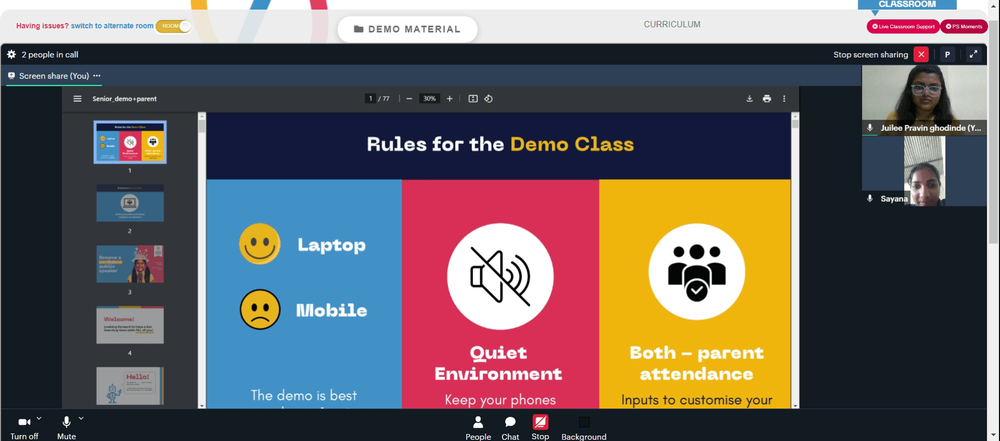This screenshot has width=1000, height=441.
Task: Rotate the PDF counterclockwise
Action: pos(489,98)
